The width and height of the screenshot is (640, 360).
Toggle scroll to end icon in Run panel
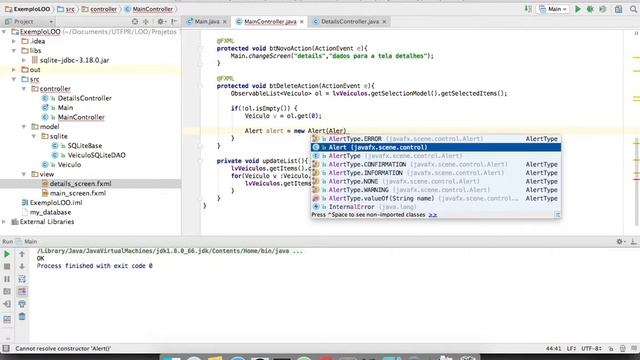coord(22,291)
